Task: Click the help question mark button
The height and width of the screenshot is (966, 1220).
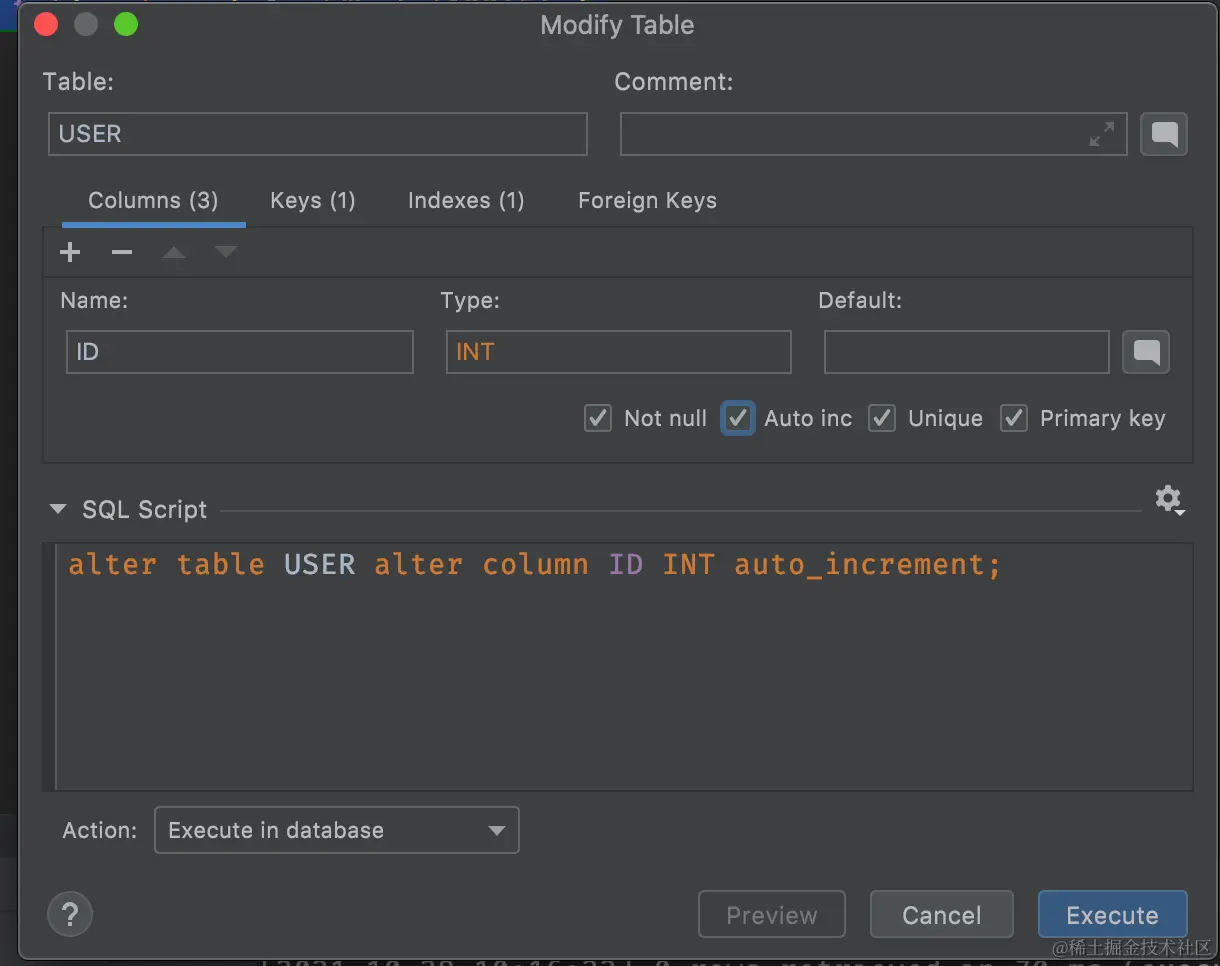Action: coord(70,914)
